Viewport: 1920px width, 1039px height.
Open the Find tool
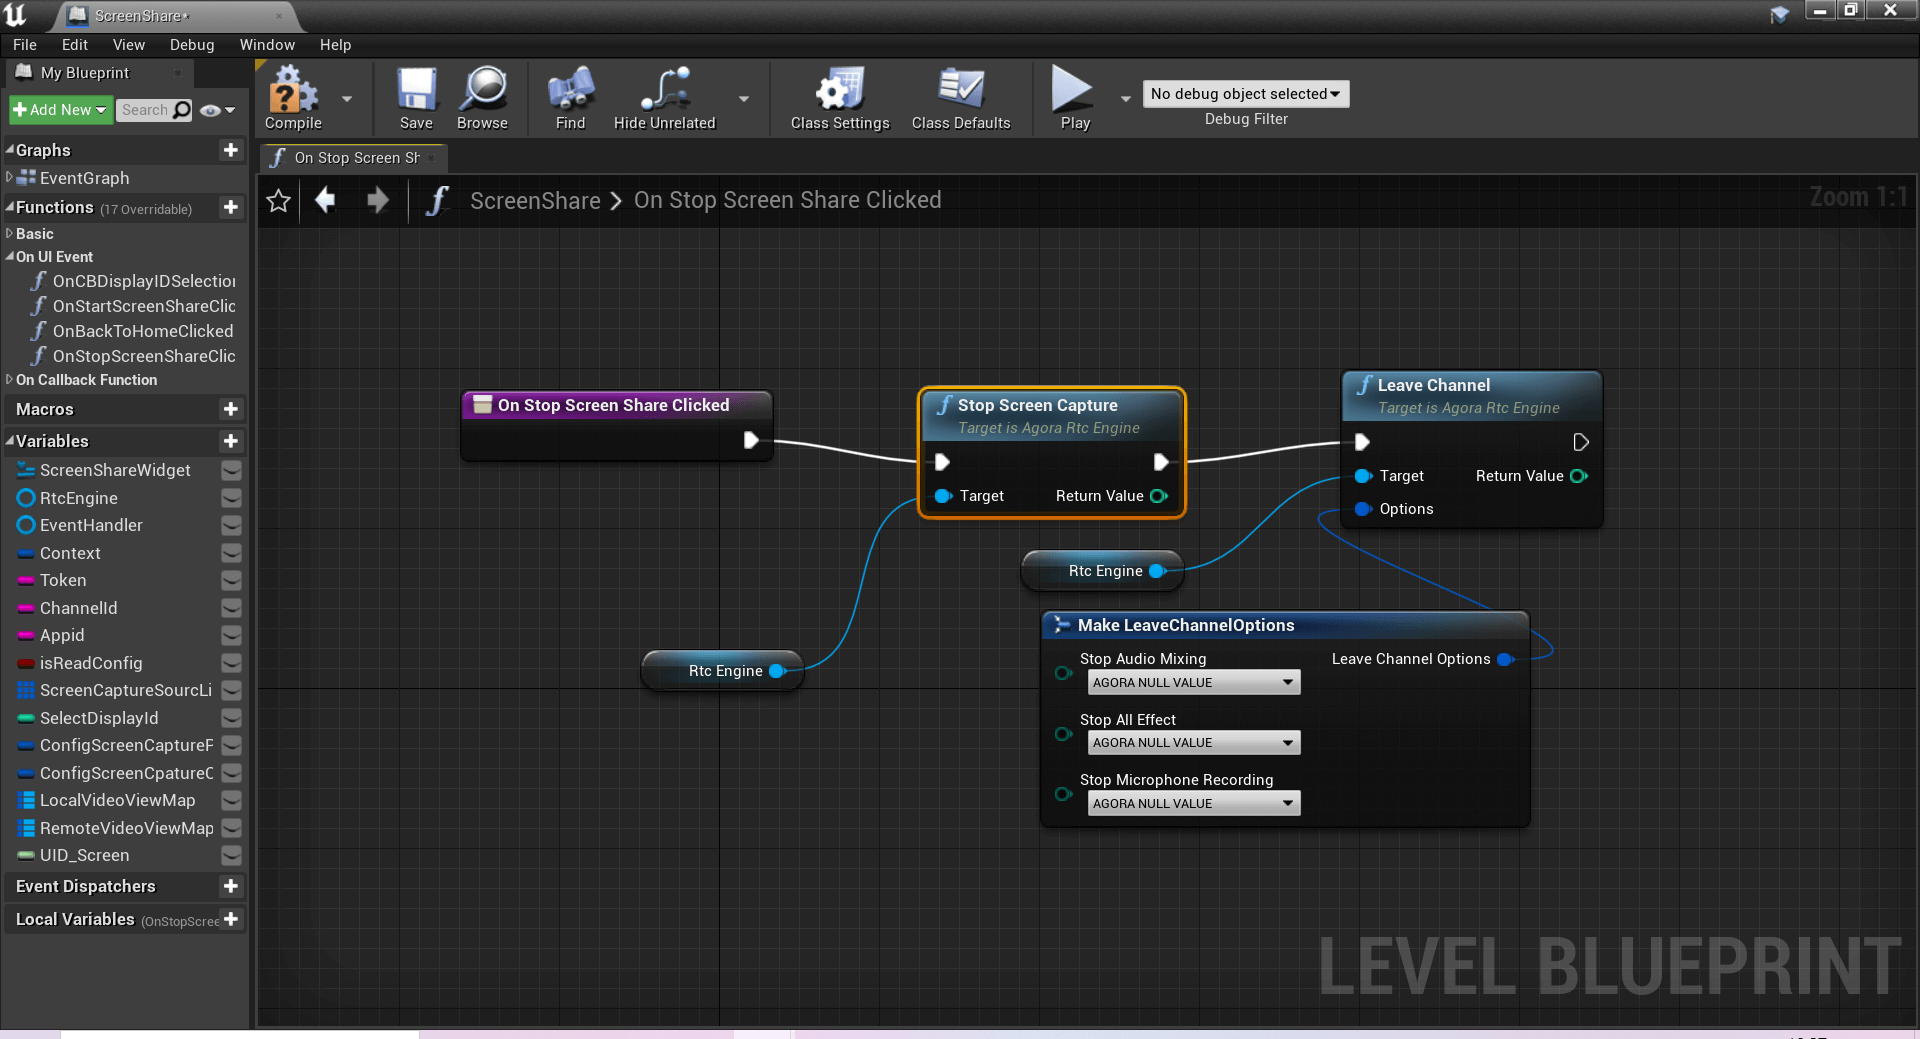coord(570,98)
